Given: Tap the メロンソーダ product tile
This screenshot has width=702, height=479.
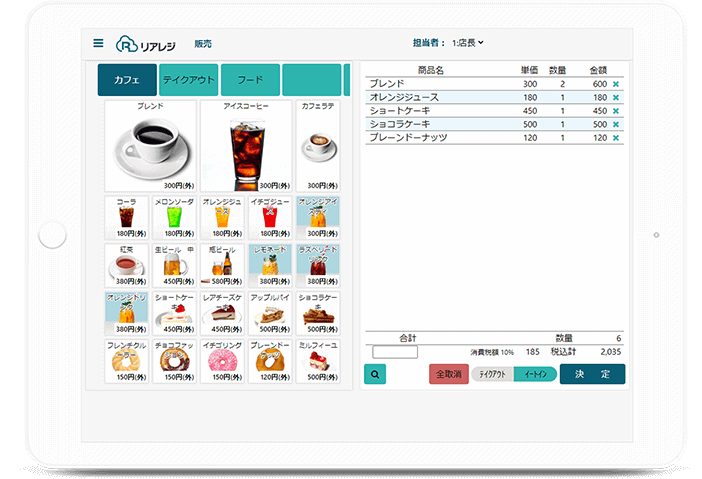Looking at the screenshot, I should point(173,218).
